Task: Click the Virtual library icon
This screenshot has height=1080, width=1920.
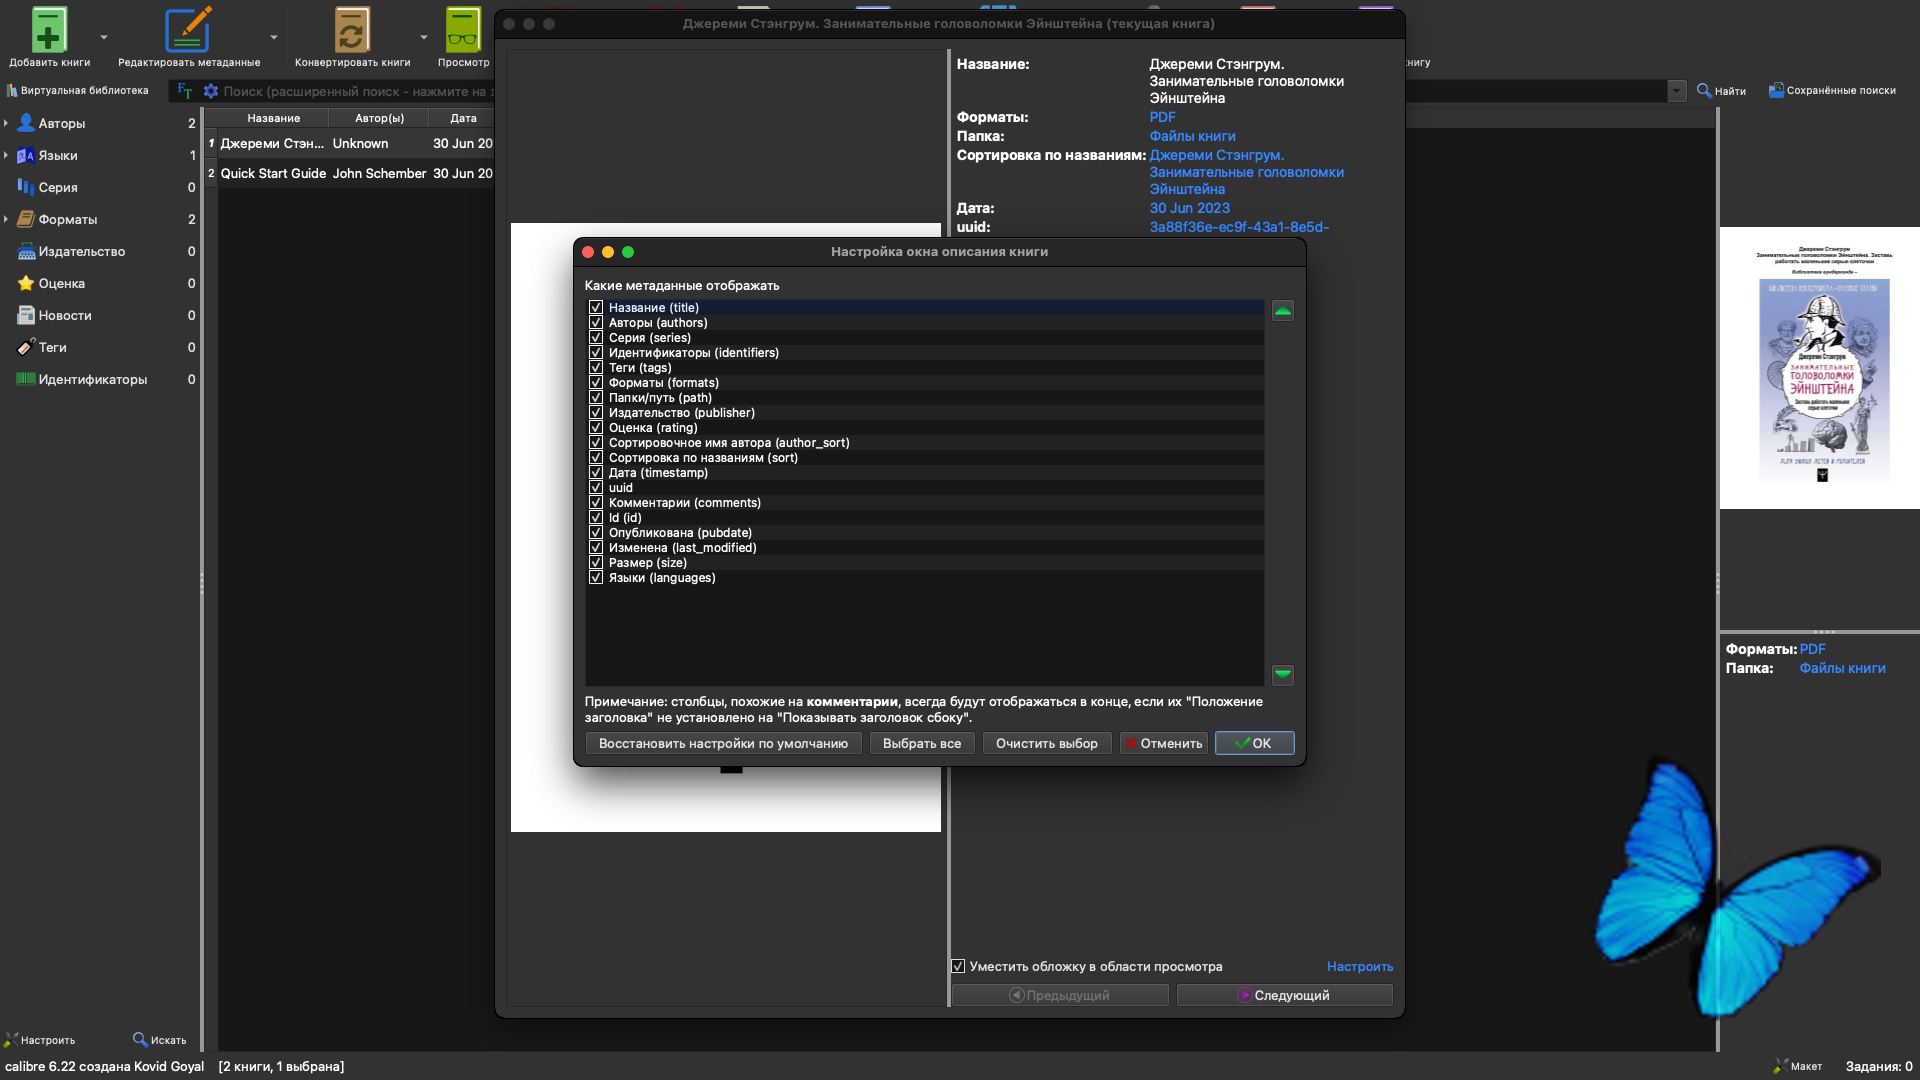Action: (x=12, y=91)
